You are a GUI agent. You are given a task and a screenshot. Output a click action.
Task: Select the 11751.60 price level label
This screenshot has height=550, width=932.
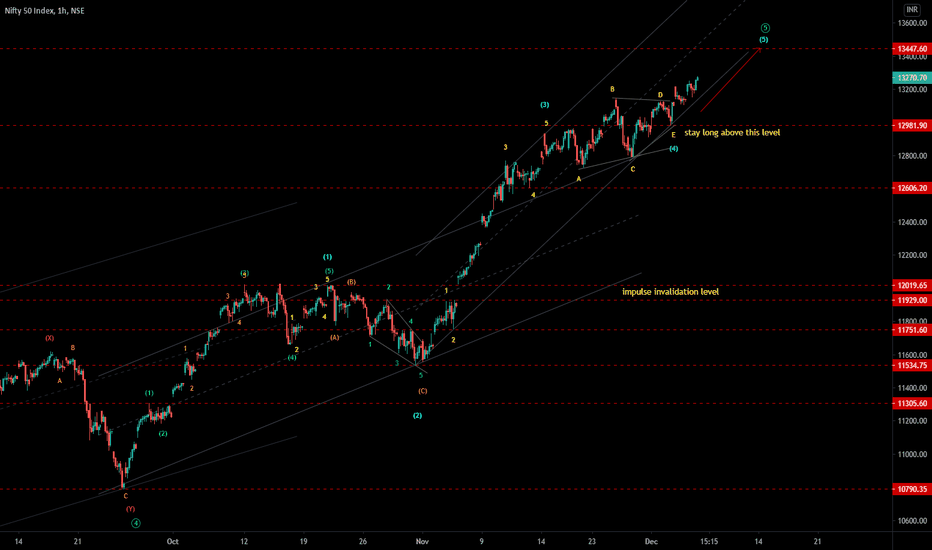click(x=912, y=330)
